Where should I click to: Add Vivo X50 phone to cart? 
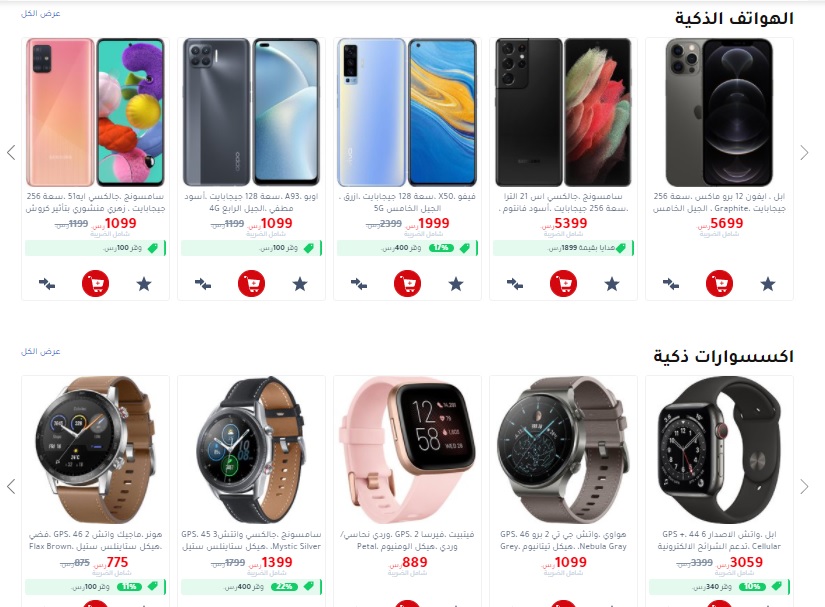[x=407, y=284]
